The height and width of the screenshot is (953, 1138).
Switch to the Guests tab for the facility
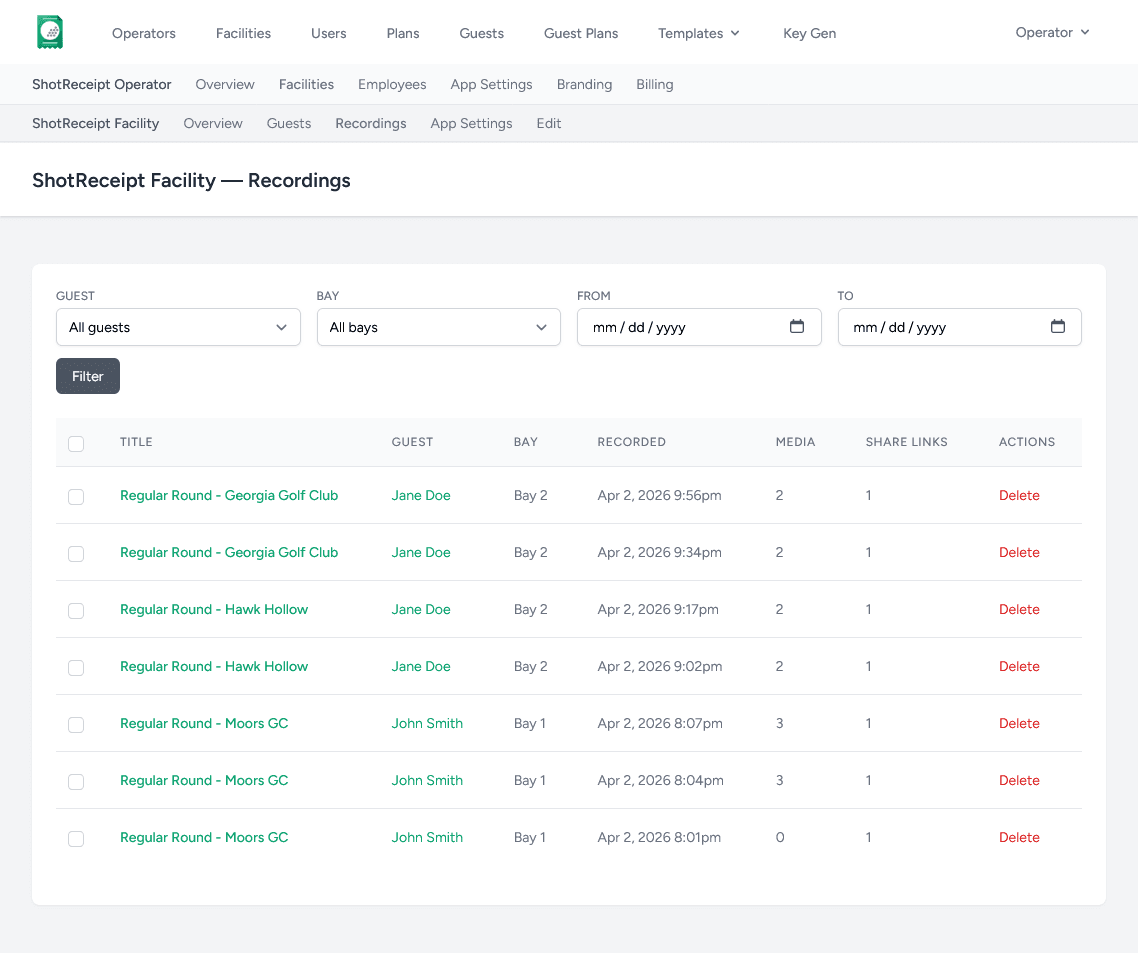point(288,123)
